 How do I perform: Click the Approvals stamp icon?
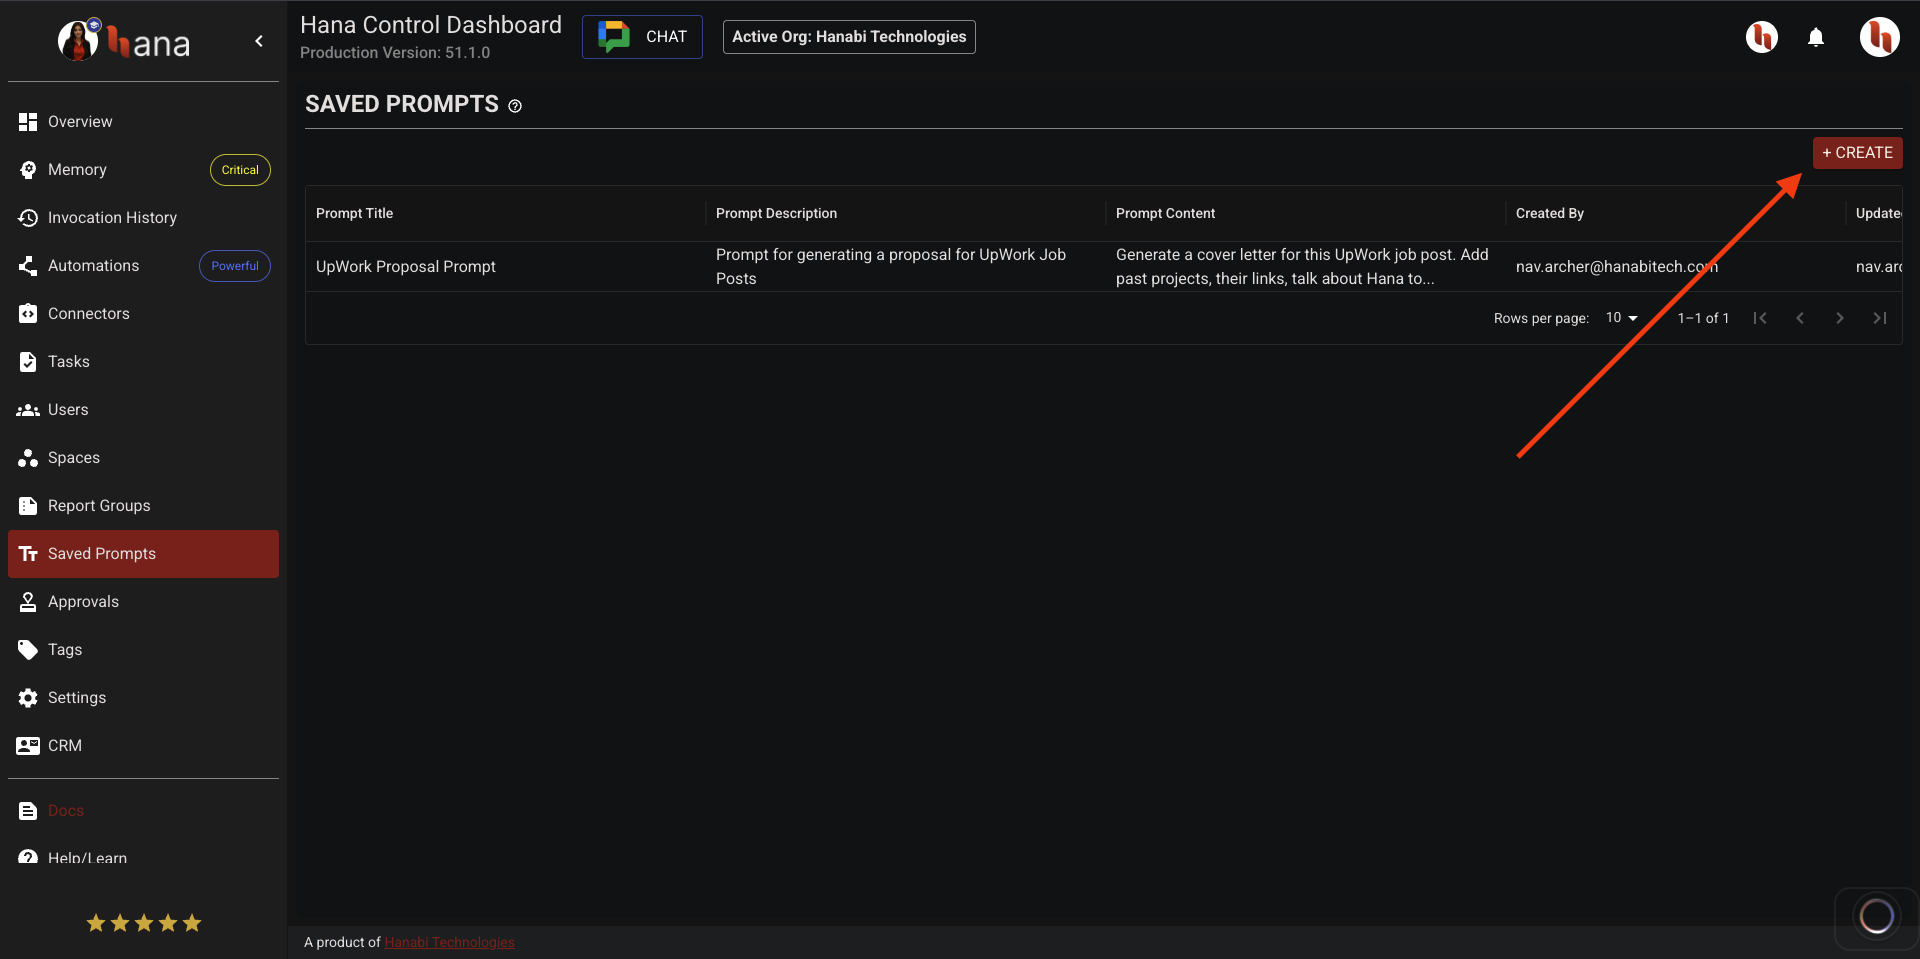tap(28, 602)
